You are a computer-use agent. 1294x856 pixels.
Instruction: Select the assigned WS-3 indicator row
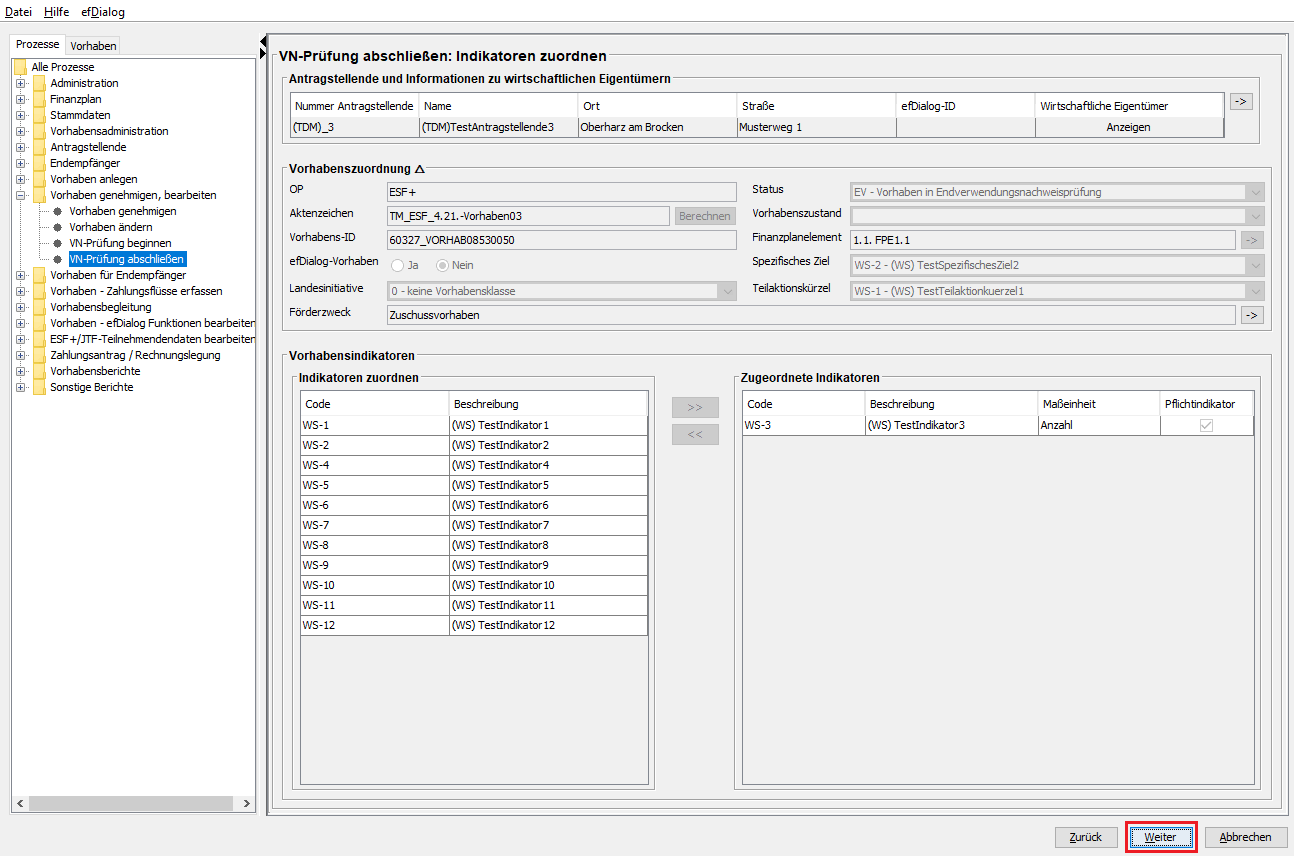pyautogui.click(x=997, y=425)
